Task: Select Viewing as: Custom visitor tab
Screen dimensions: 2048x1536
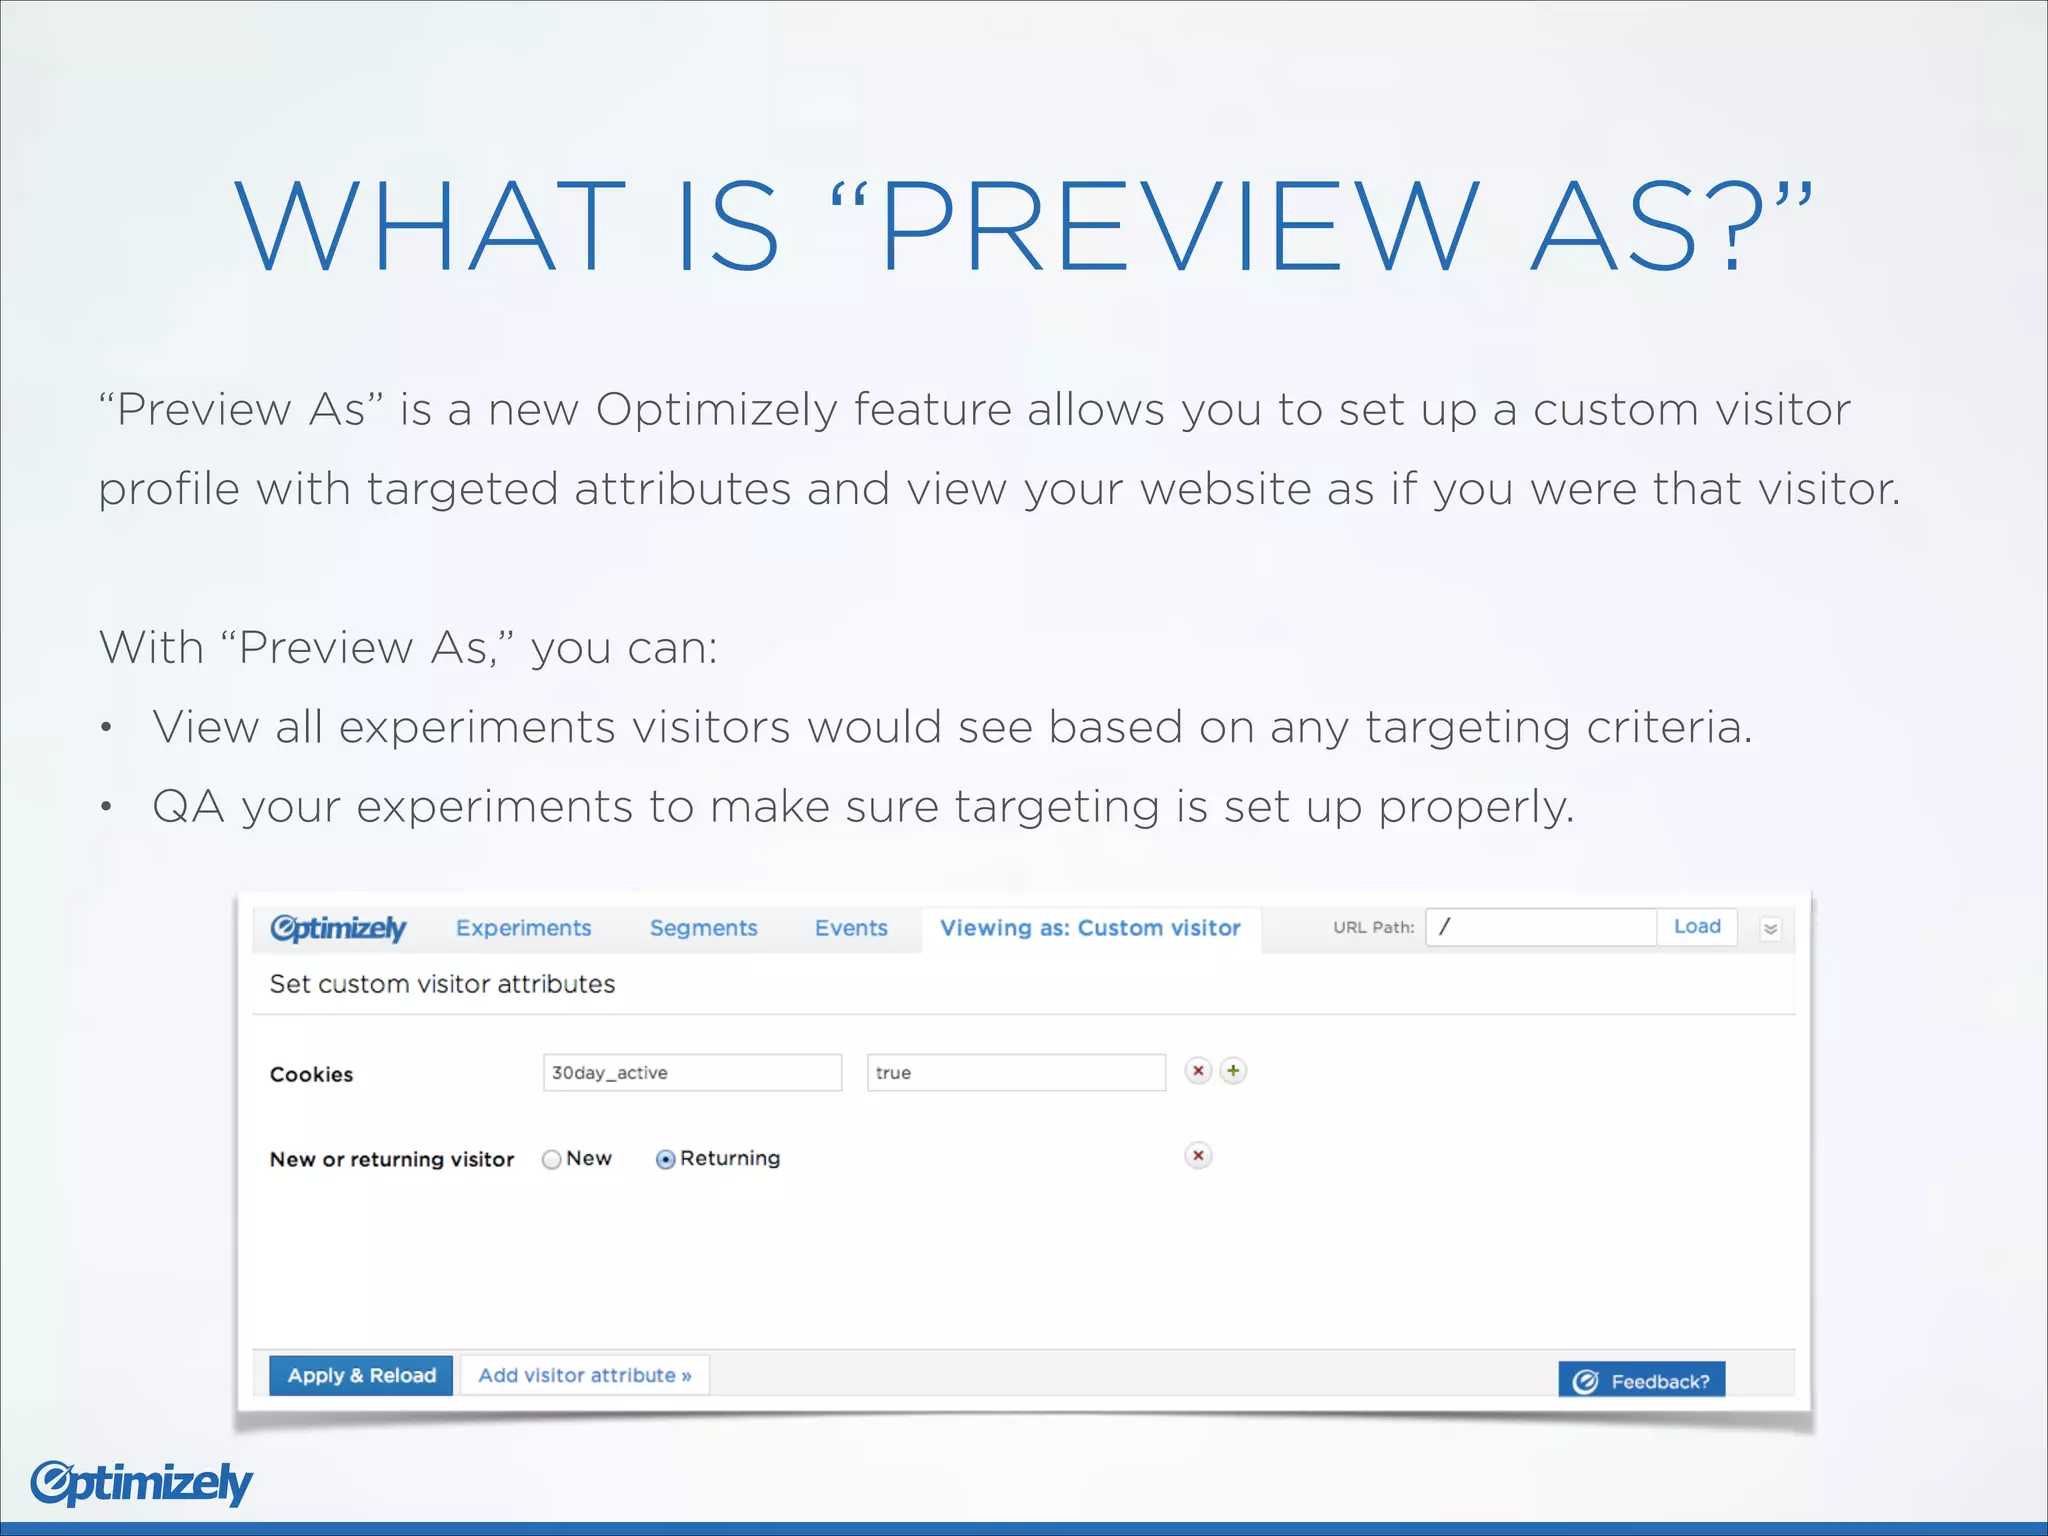Action: tap(1090, 928)
